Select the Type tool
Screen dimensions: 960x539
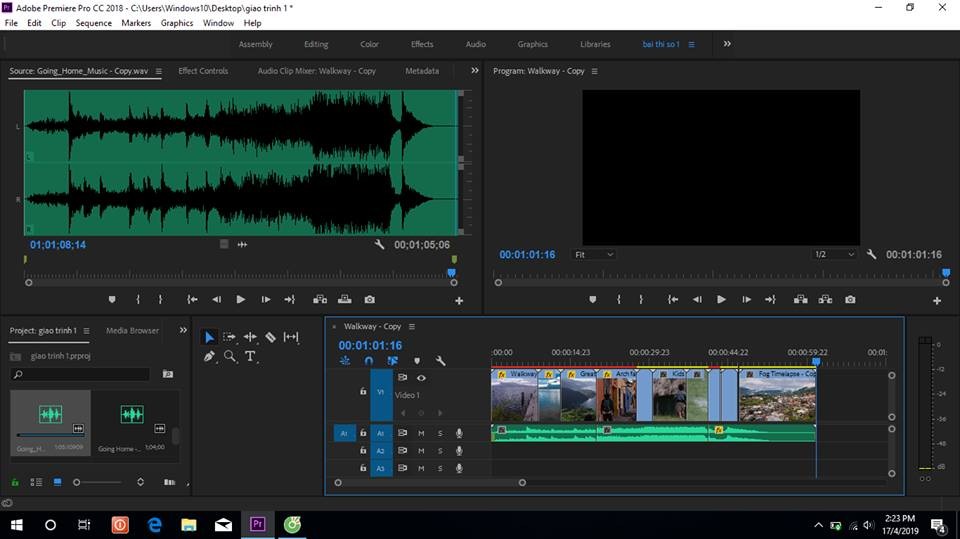(250, 356)
